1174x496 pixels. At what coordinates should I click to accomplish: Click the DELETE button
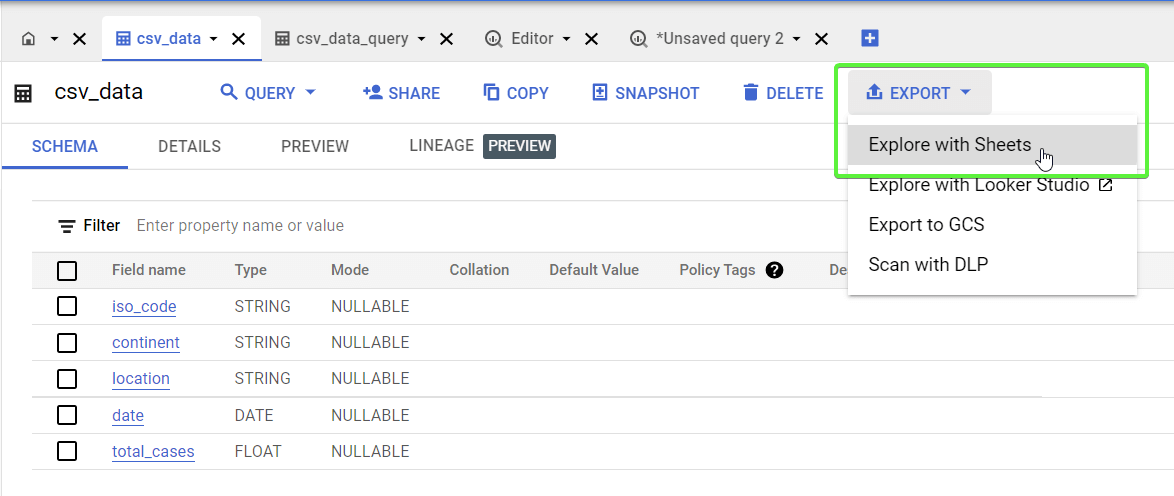[782, 93]
